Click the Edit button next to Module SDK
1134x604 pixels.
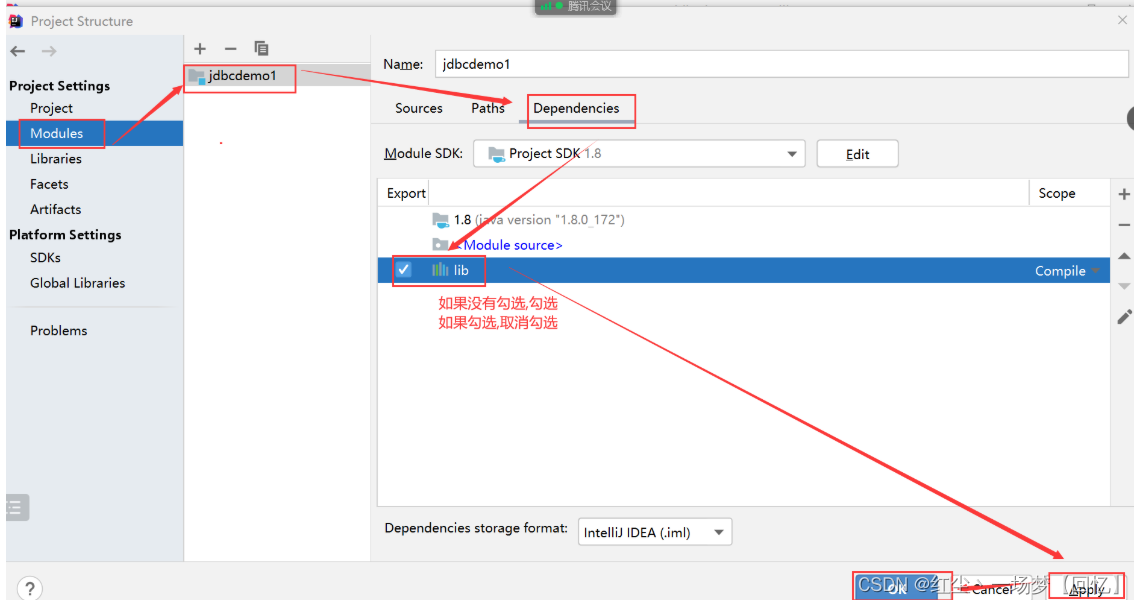tap(857, 153)
